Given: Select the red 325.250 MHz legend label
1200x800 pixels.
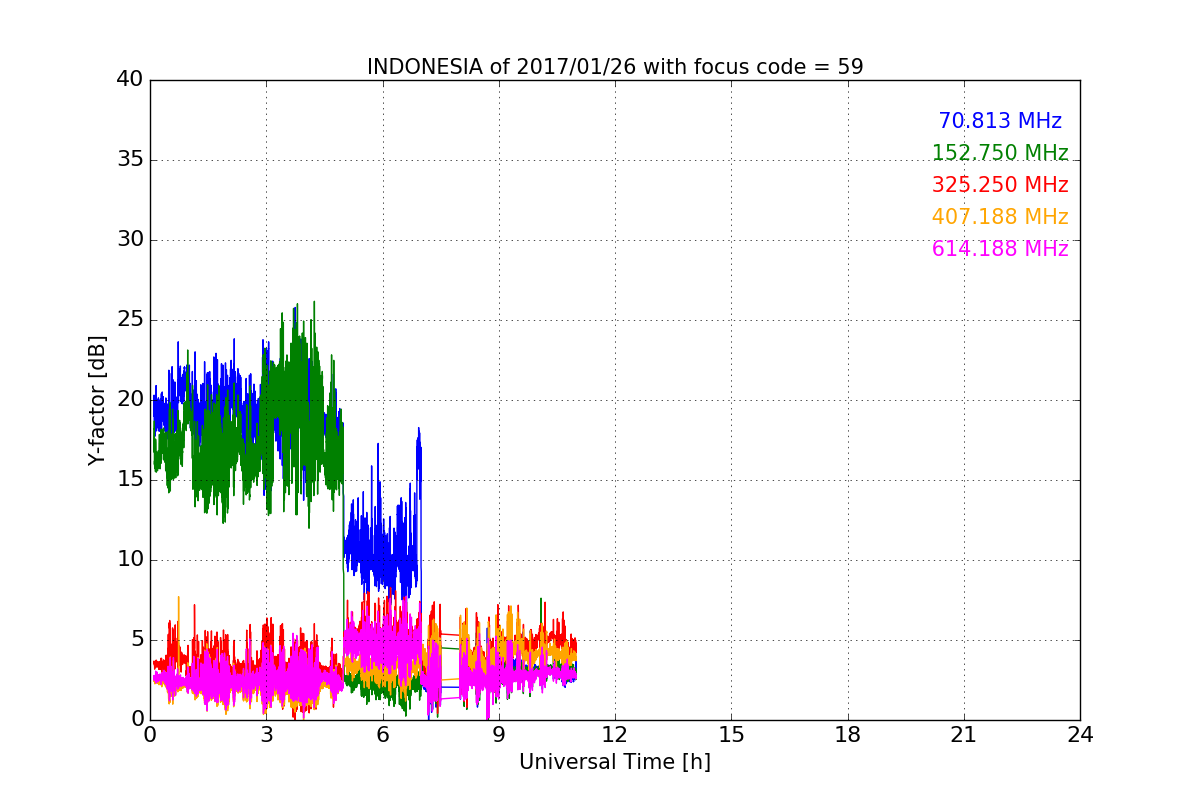Looking at the screenshot, I should point(1000,185).
